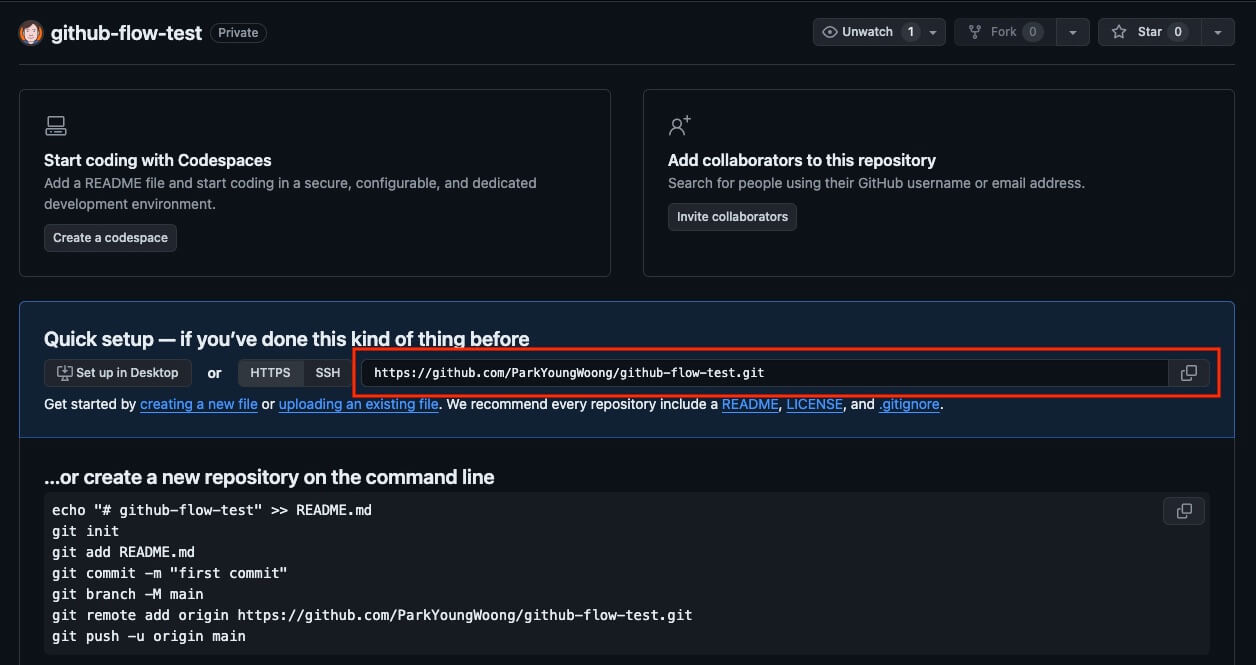Click the Create a codespace button

pyautogui.click(x=110, y=237)
